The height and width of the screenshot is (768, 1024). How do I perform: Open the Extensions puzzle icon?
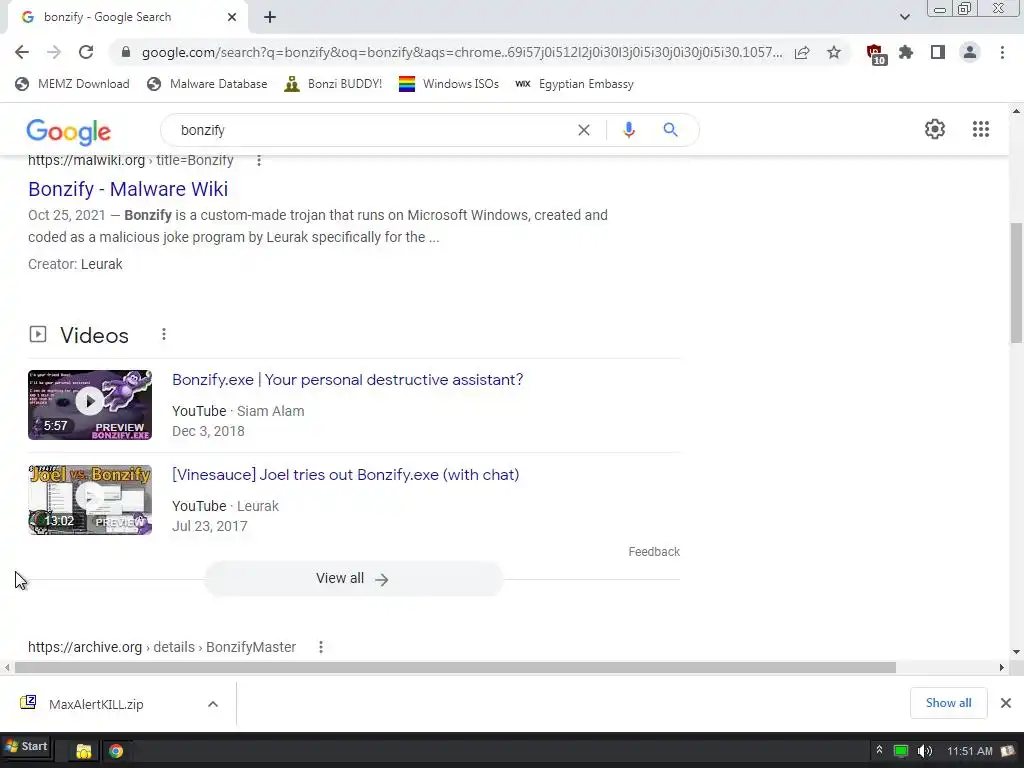click(906, 52)
